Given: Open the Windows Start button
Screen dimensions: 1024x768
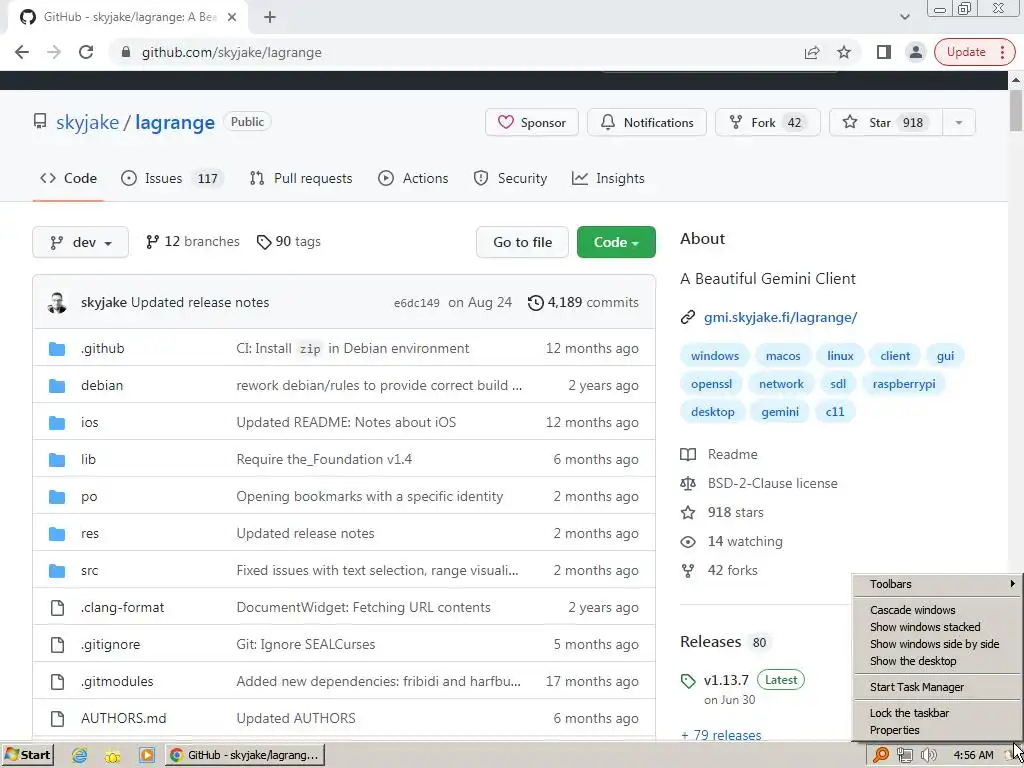Looking at the screenshot, I should pyautogui.click(x=27, y=755).
